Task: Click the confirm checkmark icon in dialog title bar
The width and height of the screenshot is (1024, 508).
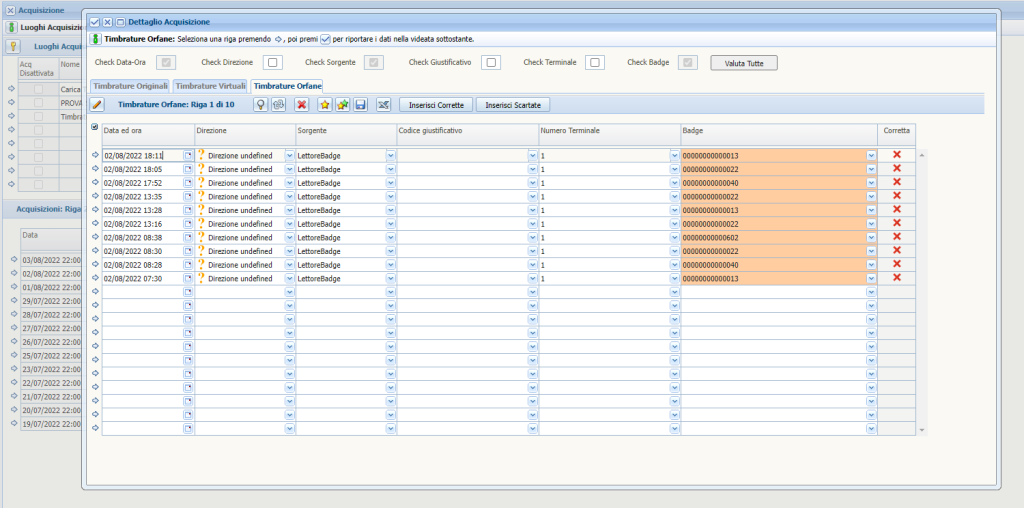Action: pyautogui.click(x=95, y=22)
